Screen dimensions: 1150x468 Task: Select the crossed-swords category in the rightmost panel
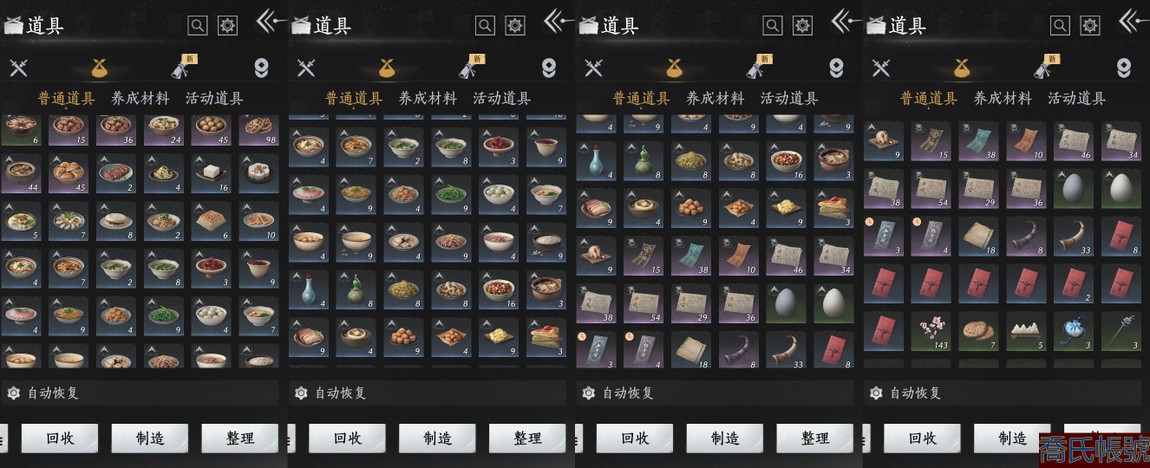click(x=881, y=68)
